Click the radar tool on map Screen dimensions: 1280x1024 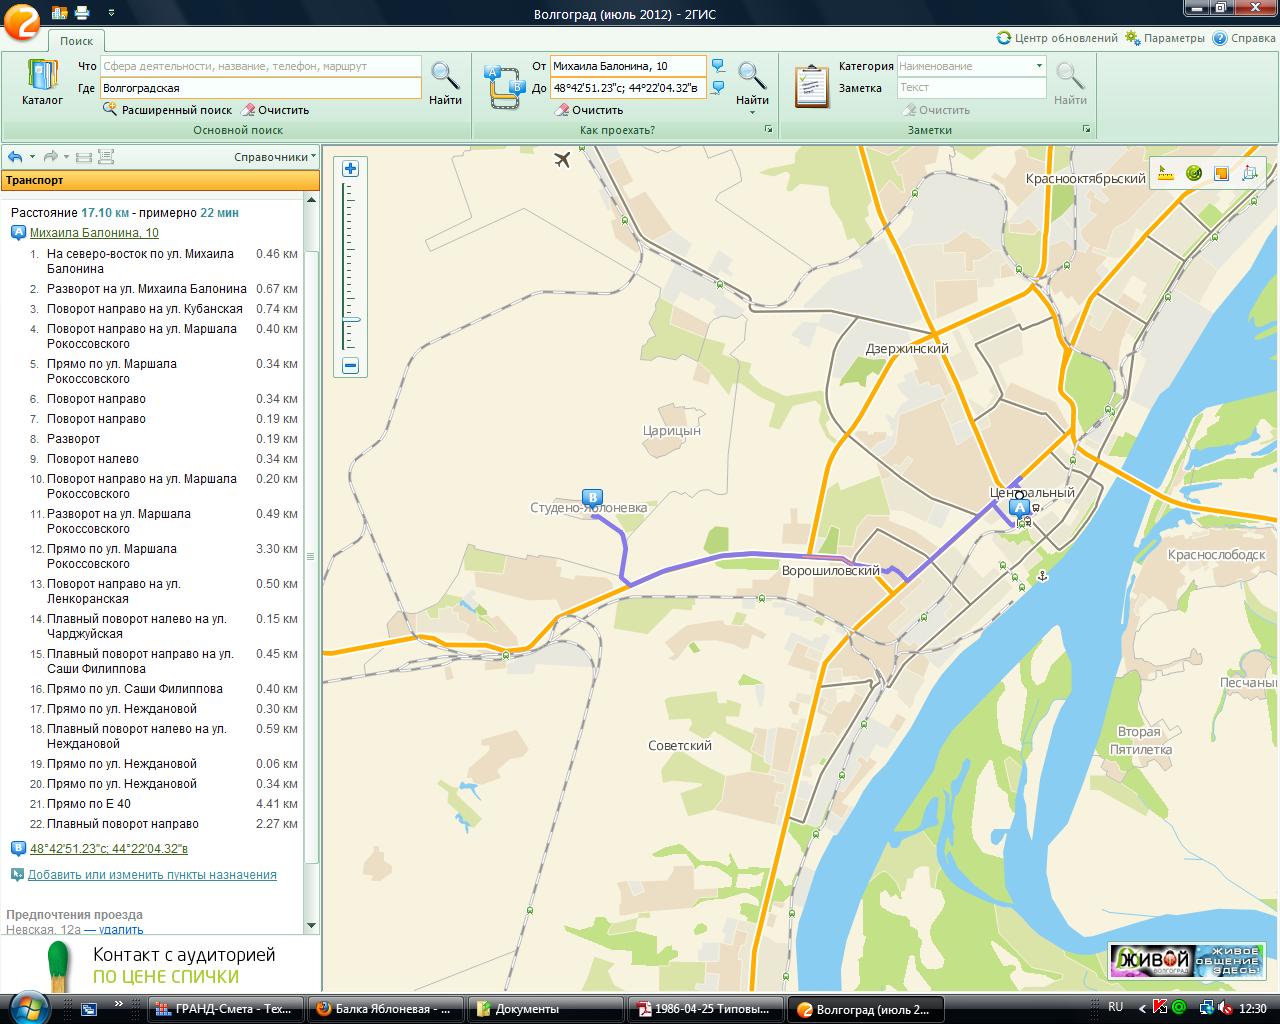click(x=1193, y=173)
